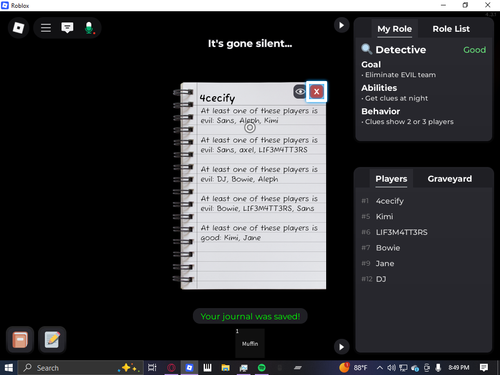Open the taskbar clock showing 8:49 PM
Screen dimensions: 500x375
[x=459, y=368]
